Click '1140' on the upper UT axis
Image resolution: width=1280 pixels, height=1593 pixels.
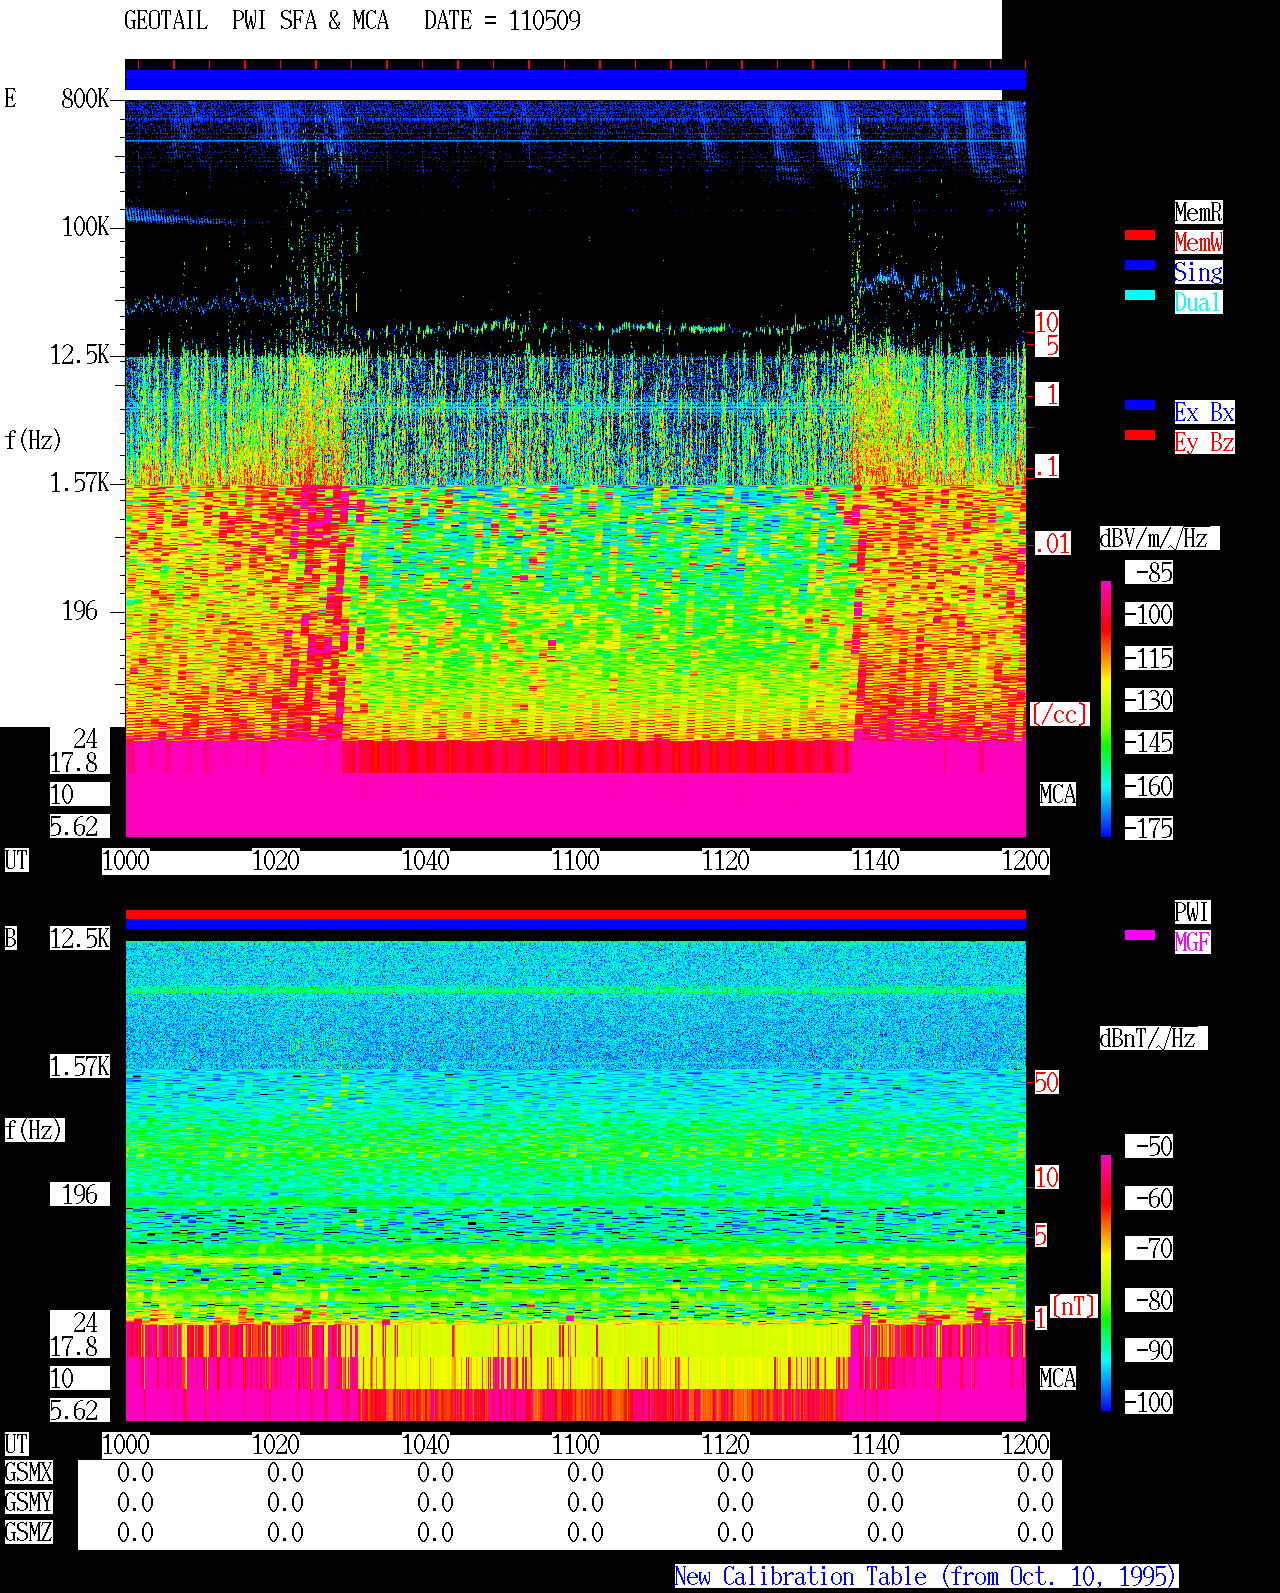[875, 860]
